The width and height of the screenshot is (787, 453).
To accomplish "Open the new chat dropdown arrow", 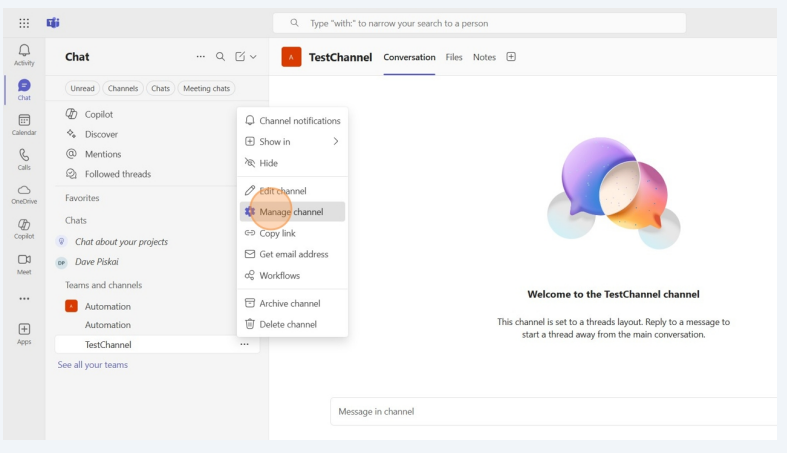I will (x=253, y=57).
